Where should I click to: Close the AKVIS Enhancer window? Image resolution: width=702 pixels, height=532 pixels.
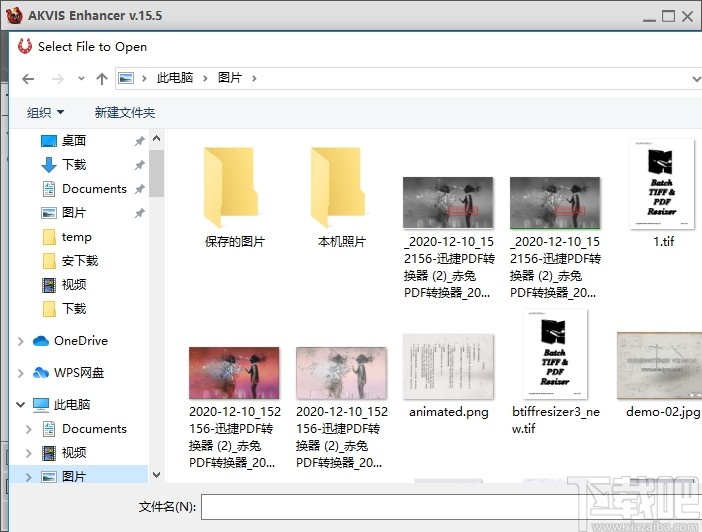pyautogui.click(x=688, y=16)
